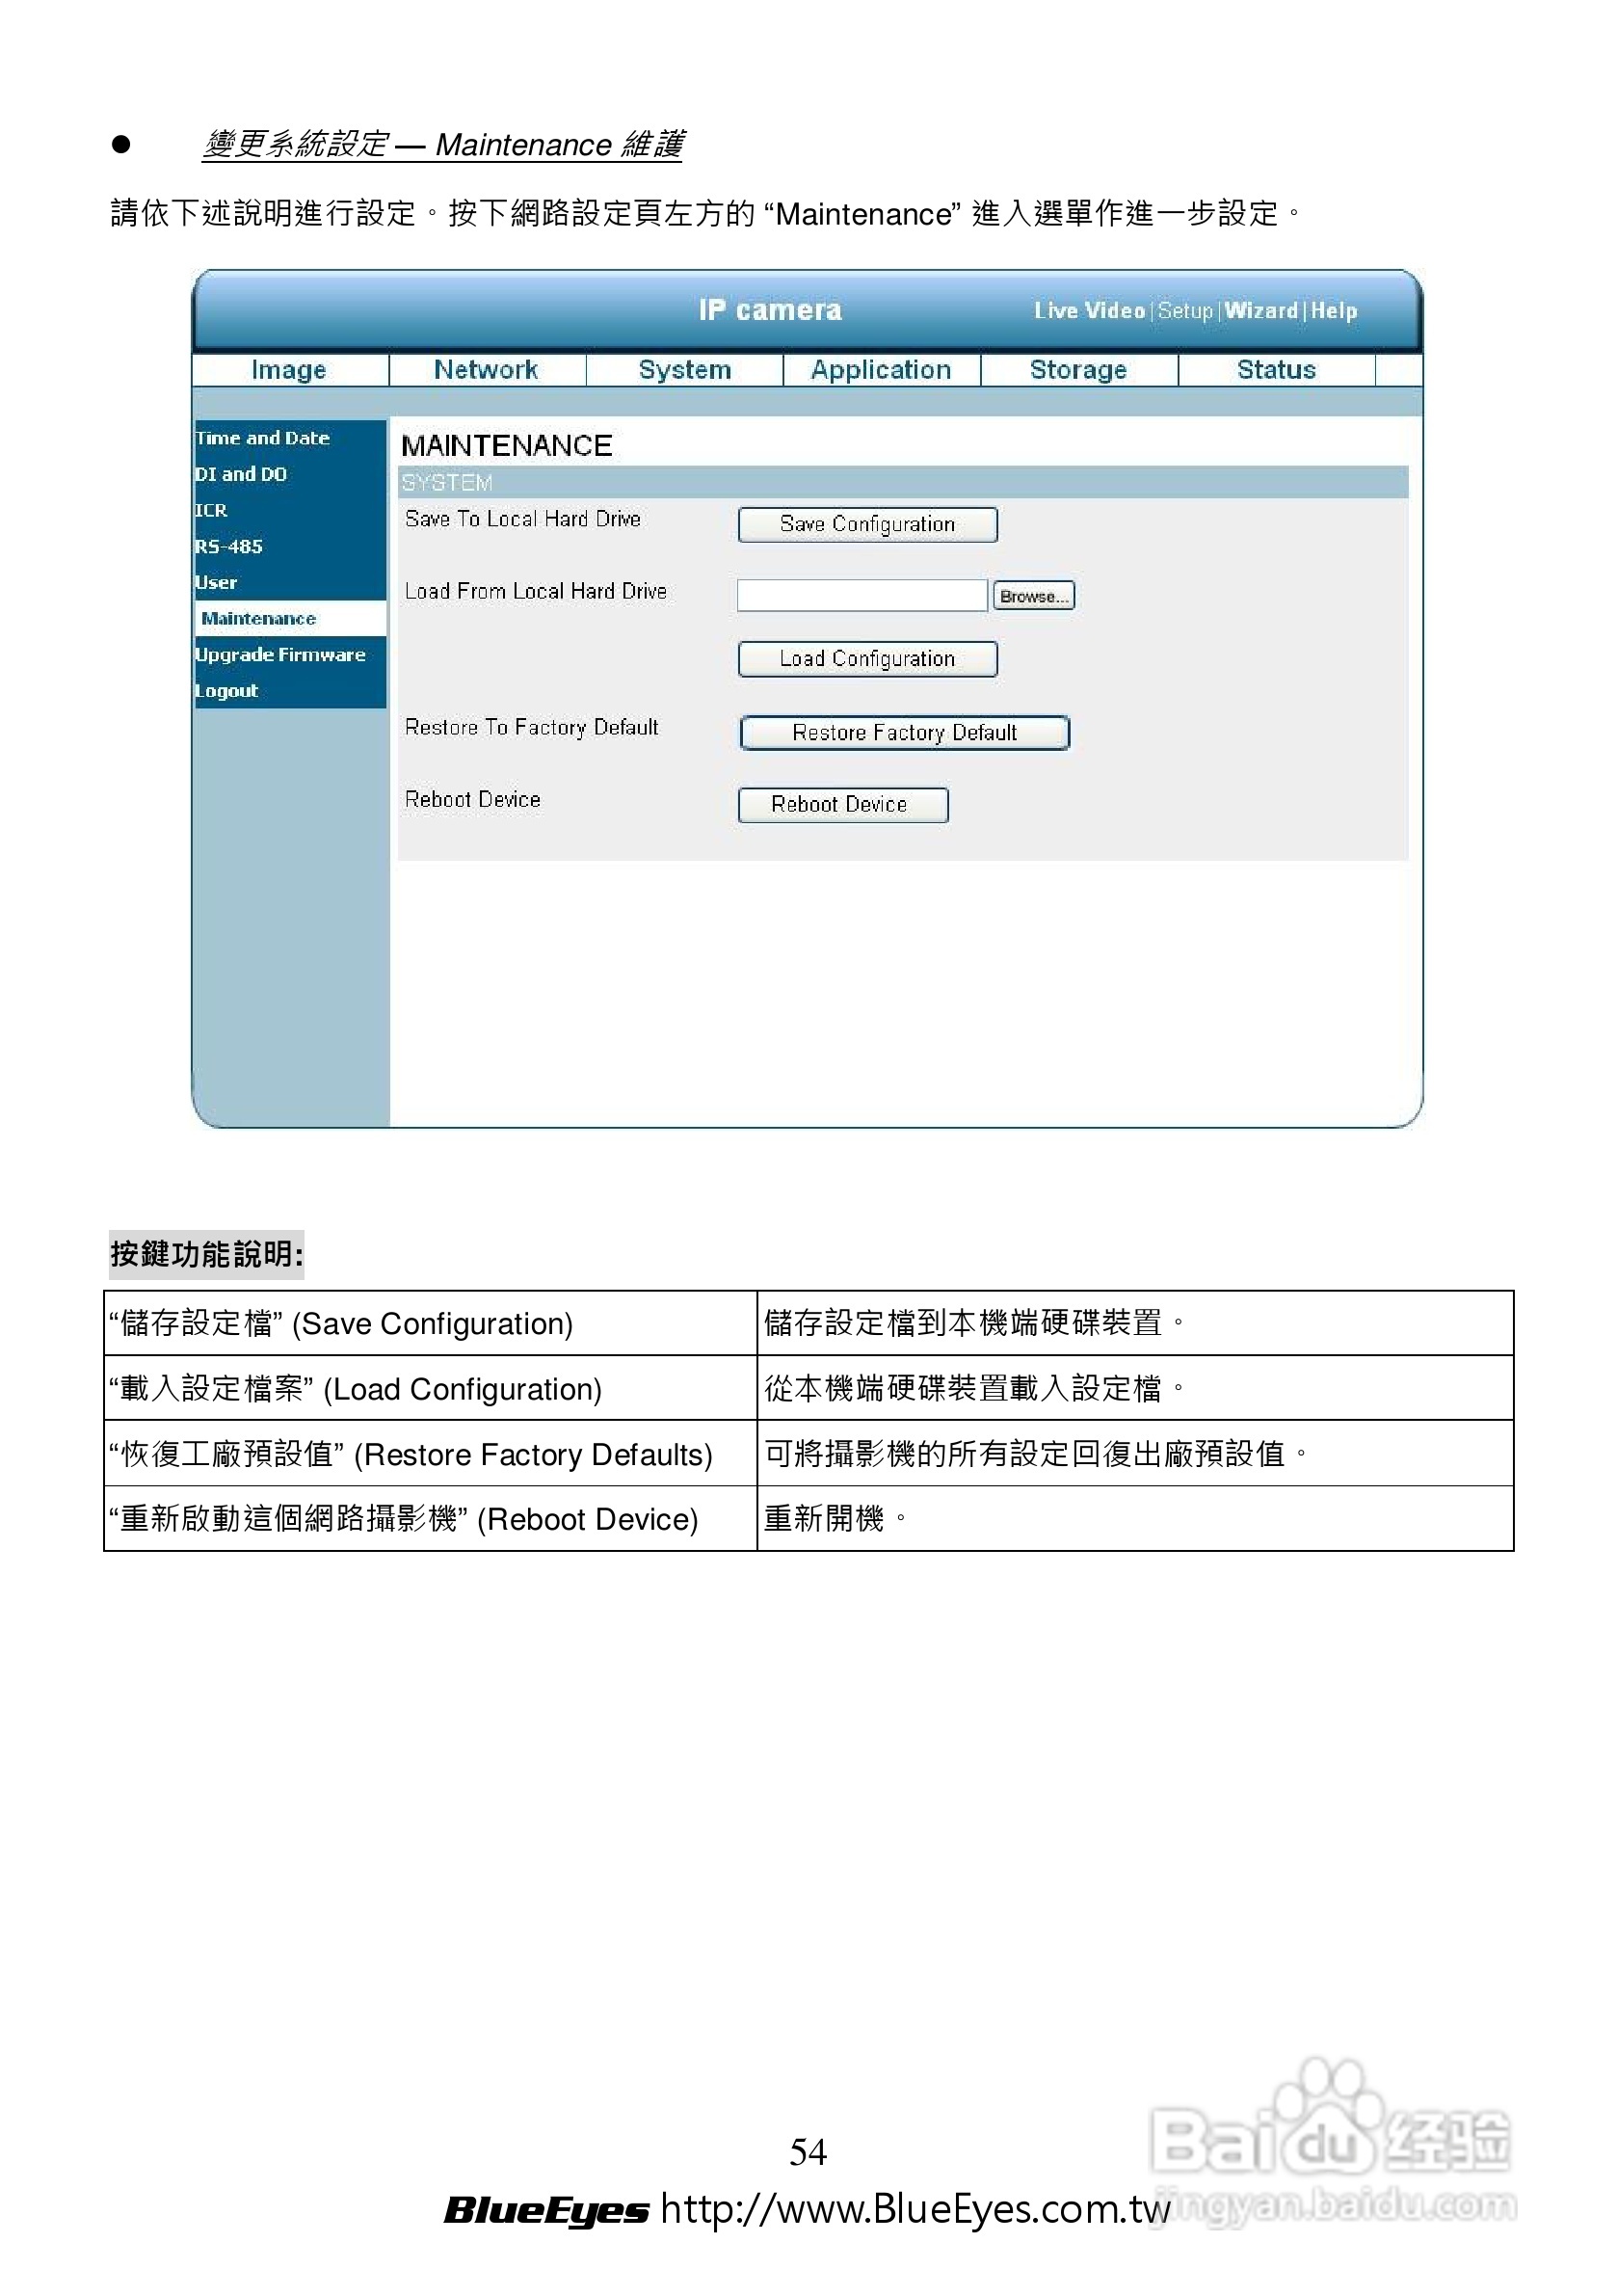Open the Application tab
Screen dimensions: 1617x2296
click(882, 370)
